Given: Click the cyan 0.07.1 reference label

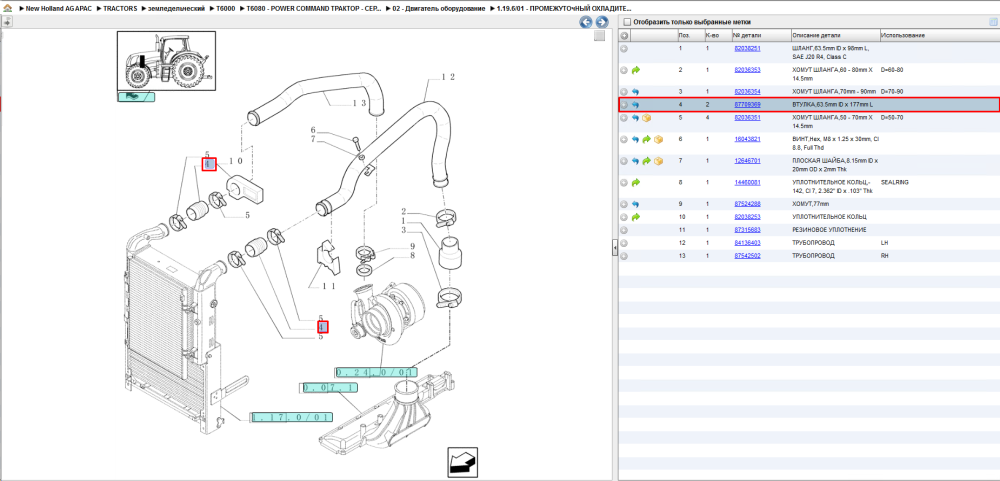Looking at the screenshot, I should (x=330, y=387).
